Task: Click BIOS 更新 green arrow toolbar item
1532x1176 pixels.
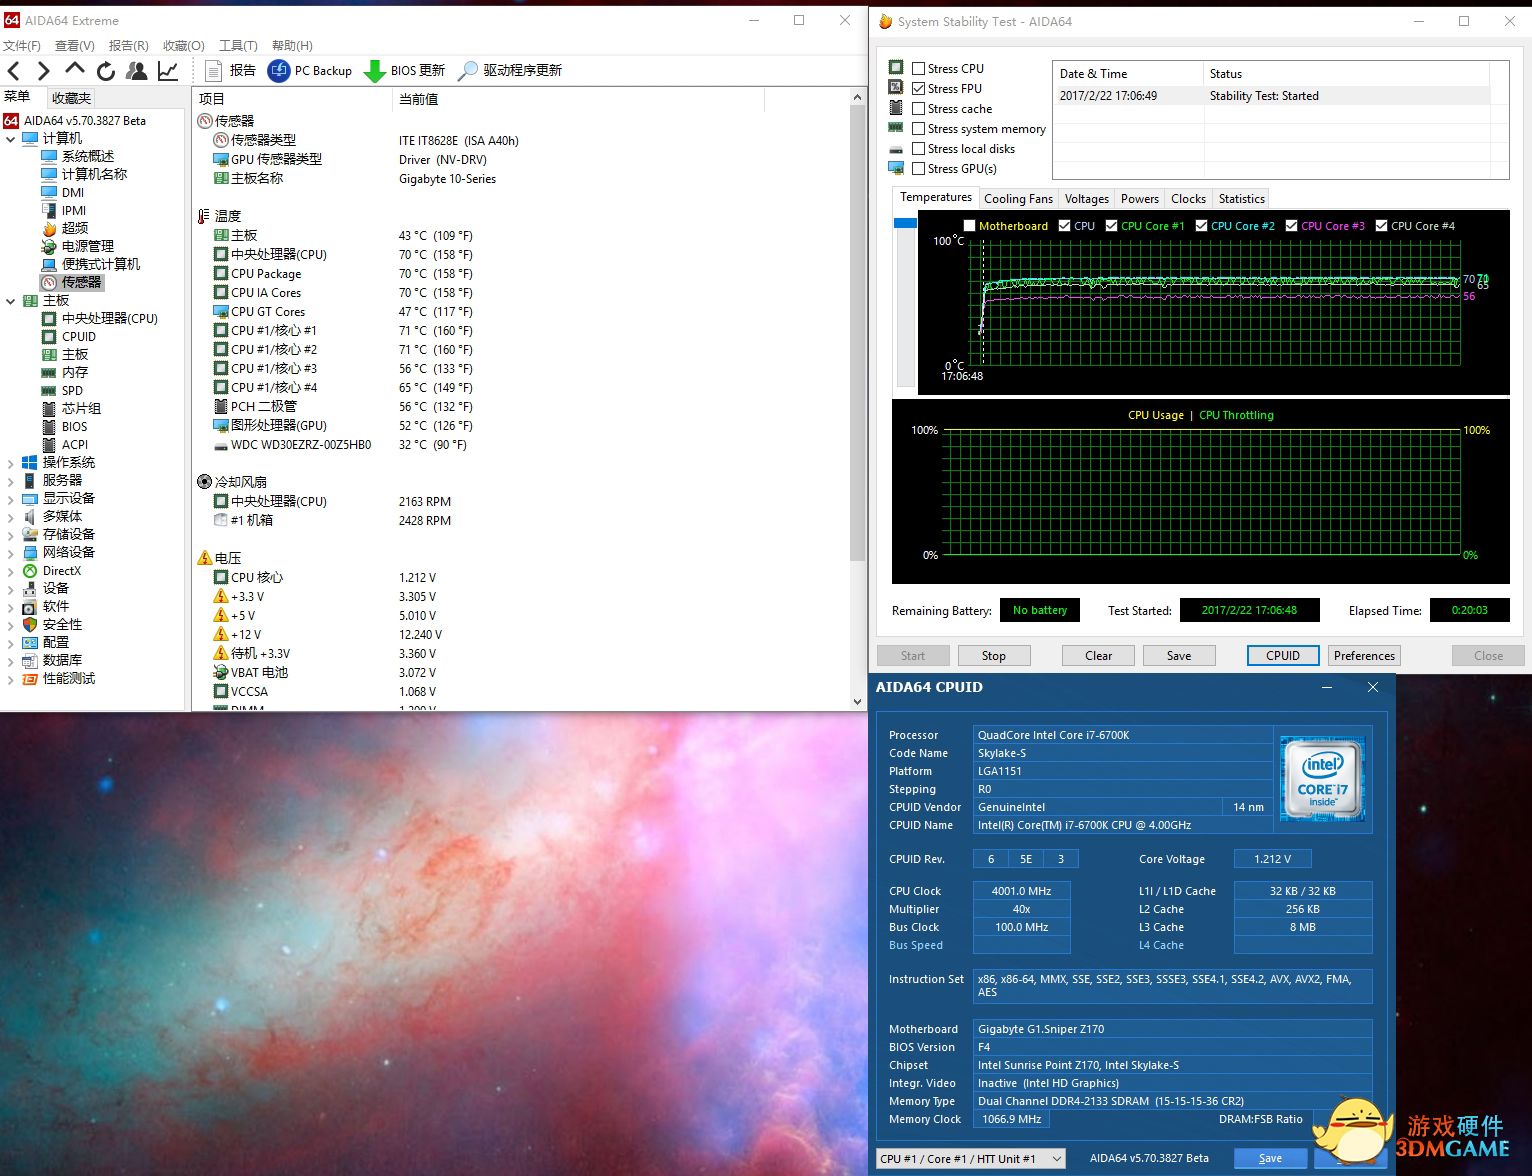Action: (405, 70)
